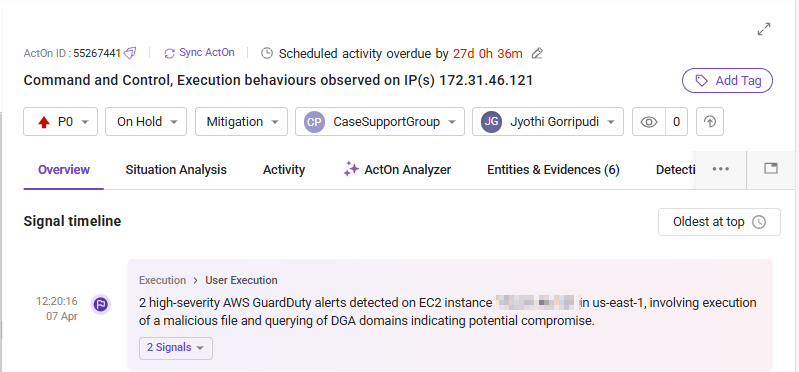Screen dimensions: 799x372
Task: Click the Sync ActOn refresh icon
Action: [170, 53]
